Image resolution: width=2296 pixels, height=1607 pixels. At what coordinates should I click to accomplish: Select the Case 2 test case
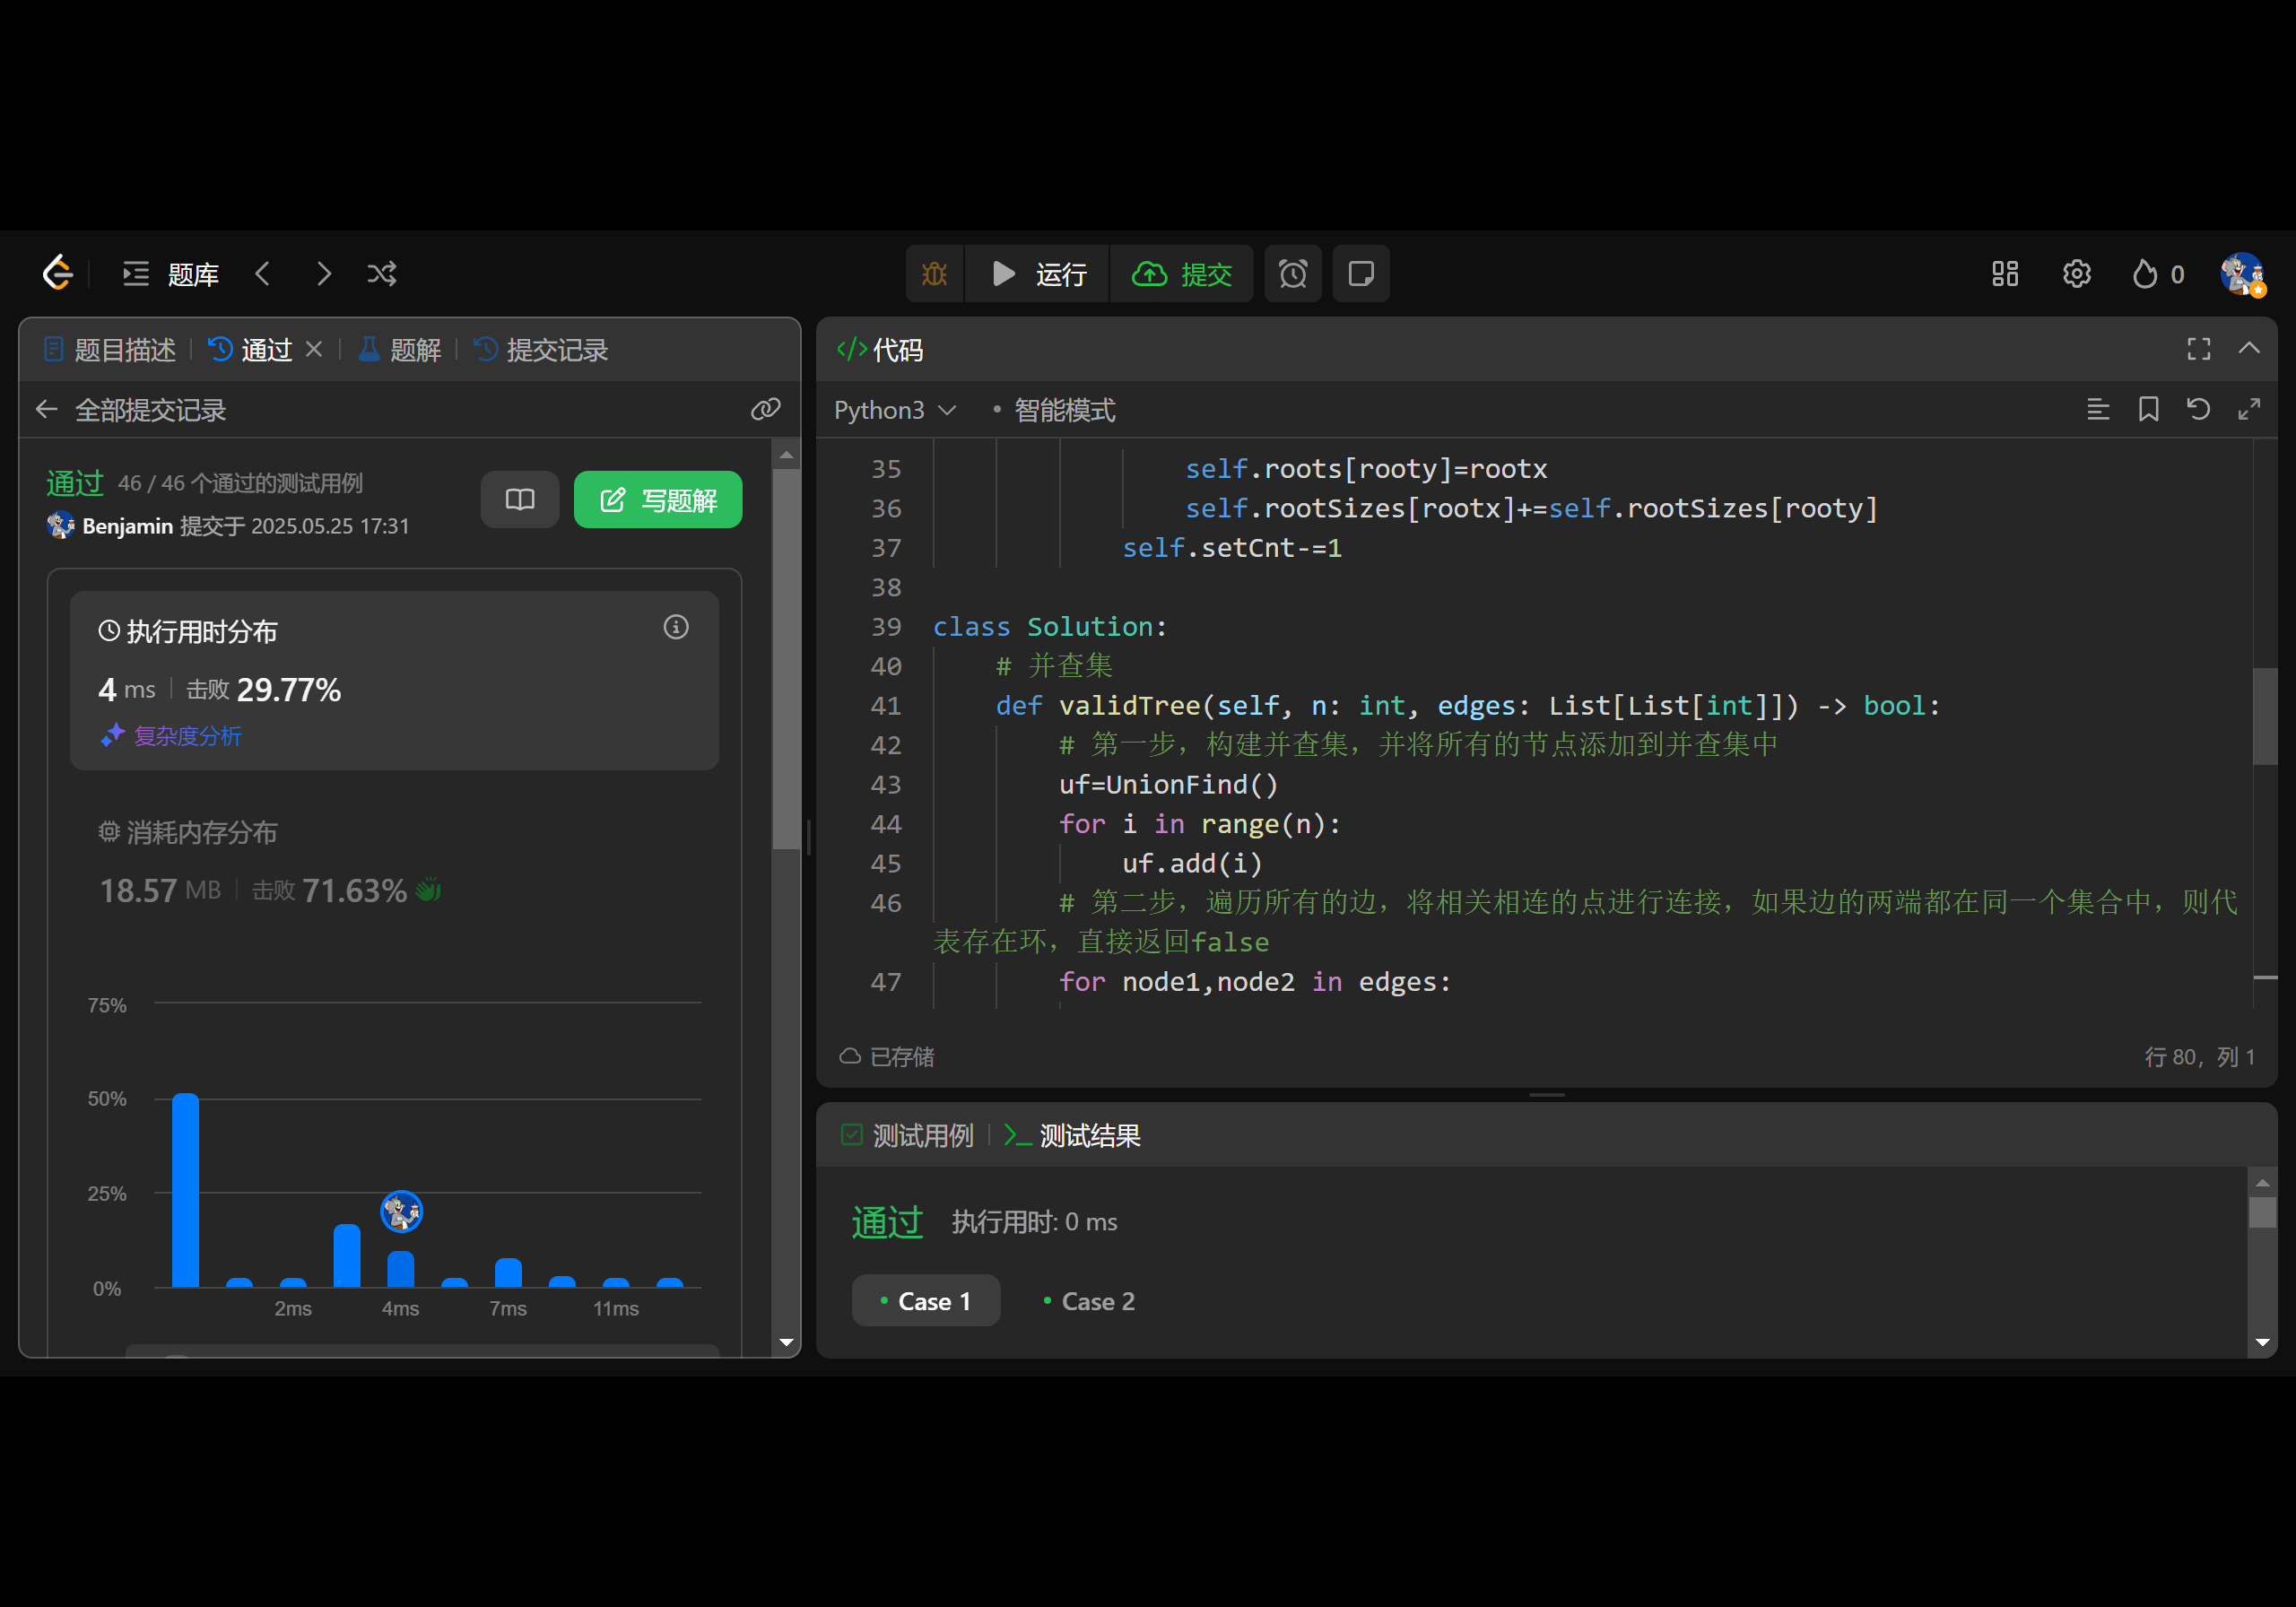click(x=1089, y=1301)
